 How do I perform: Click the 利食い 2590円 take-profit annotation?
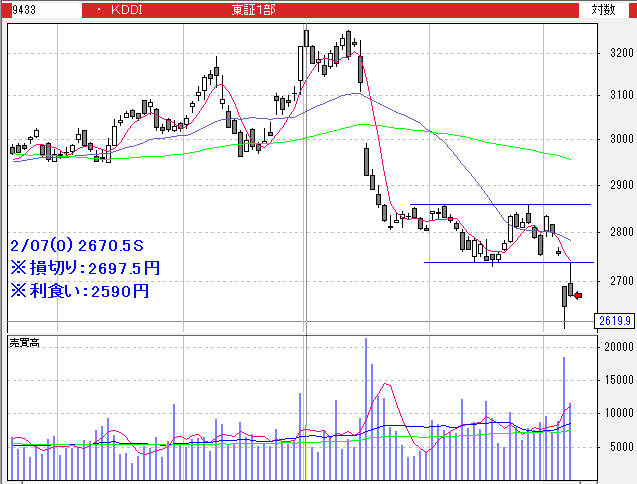tap(79, 291)
